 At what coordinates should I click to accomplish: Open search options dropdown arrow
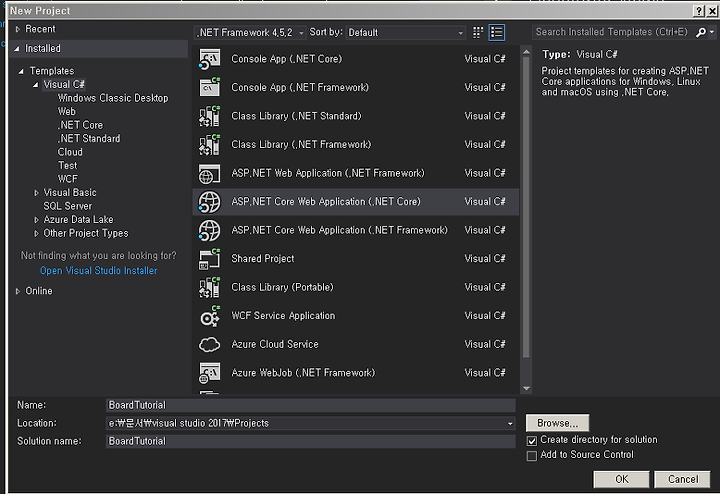[x=712, y=32]
